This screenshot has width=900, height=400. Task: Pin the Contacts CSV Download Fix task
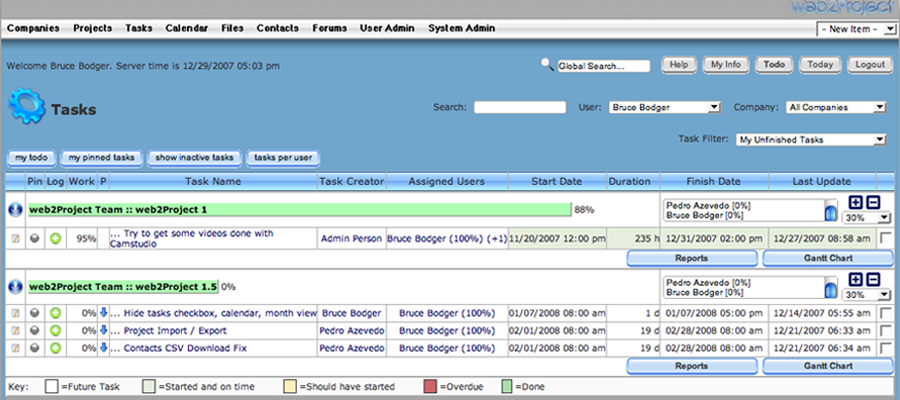point(35,348)
